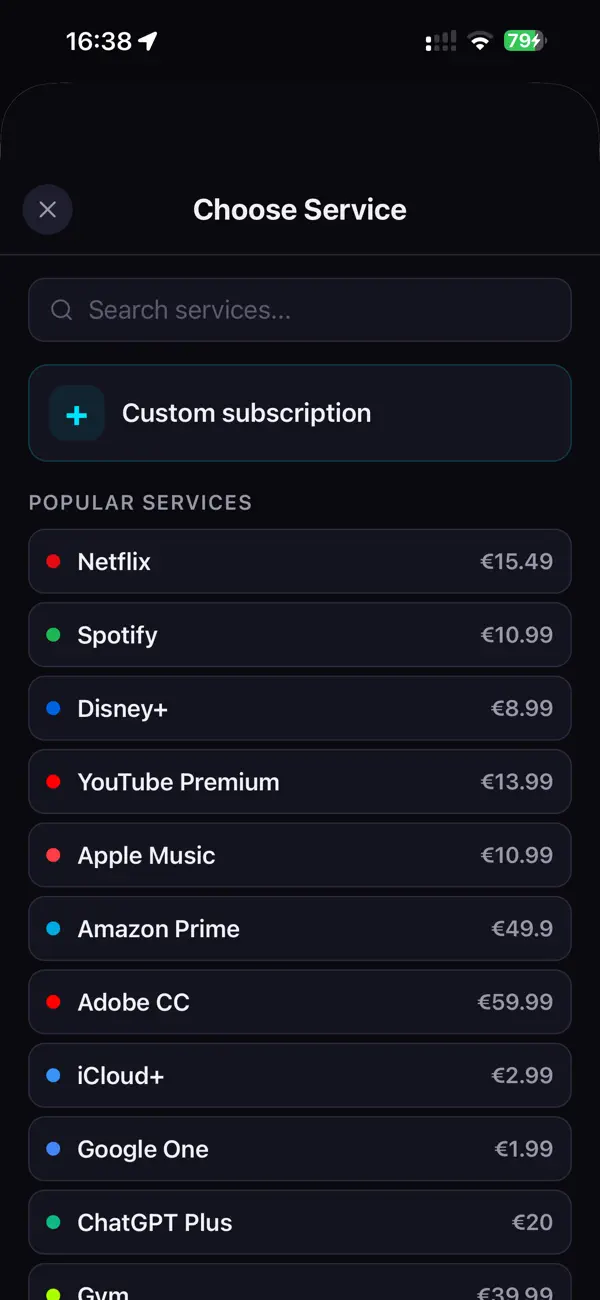Choose Google One for €1.99

click(x=300, y=1149)
